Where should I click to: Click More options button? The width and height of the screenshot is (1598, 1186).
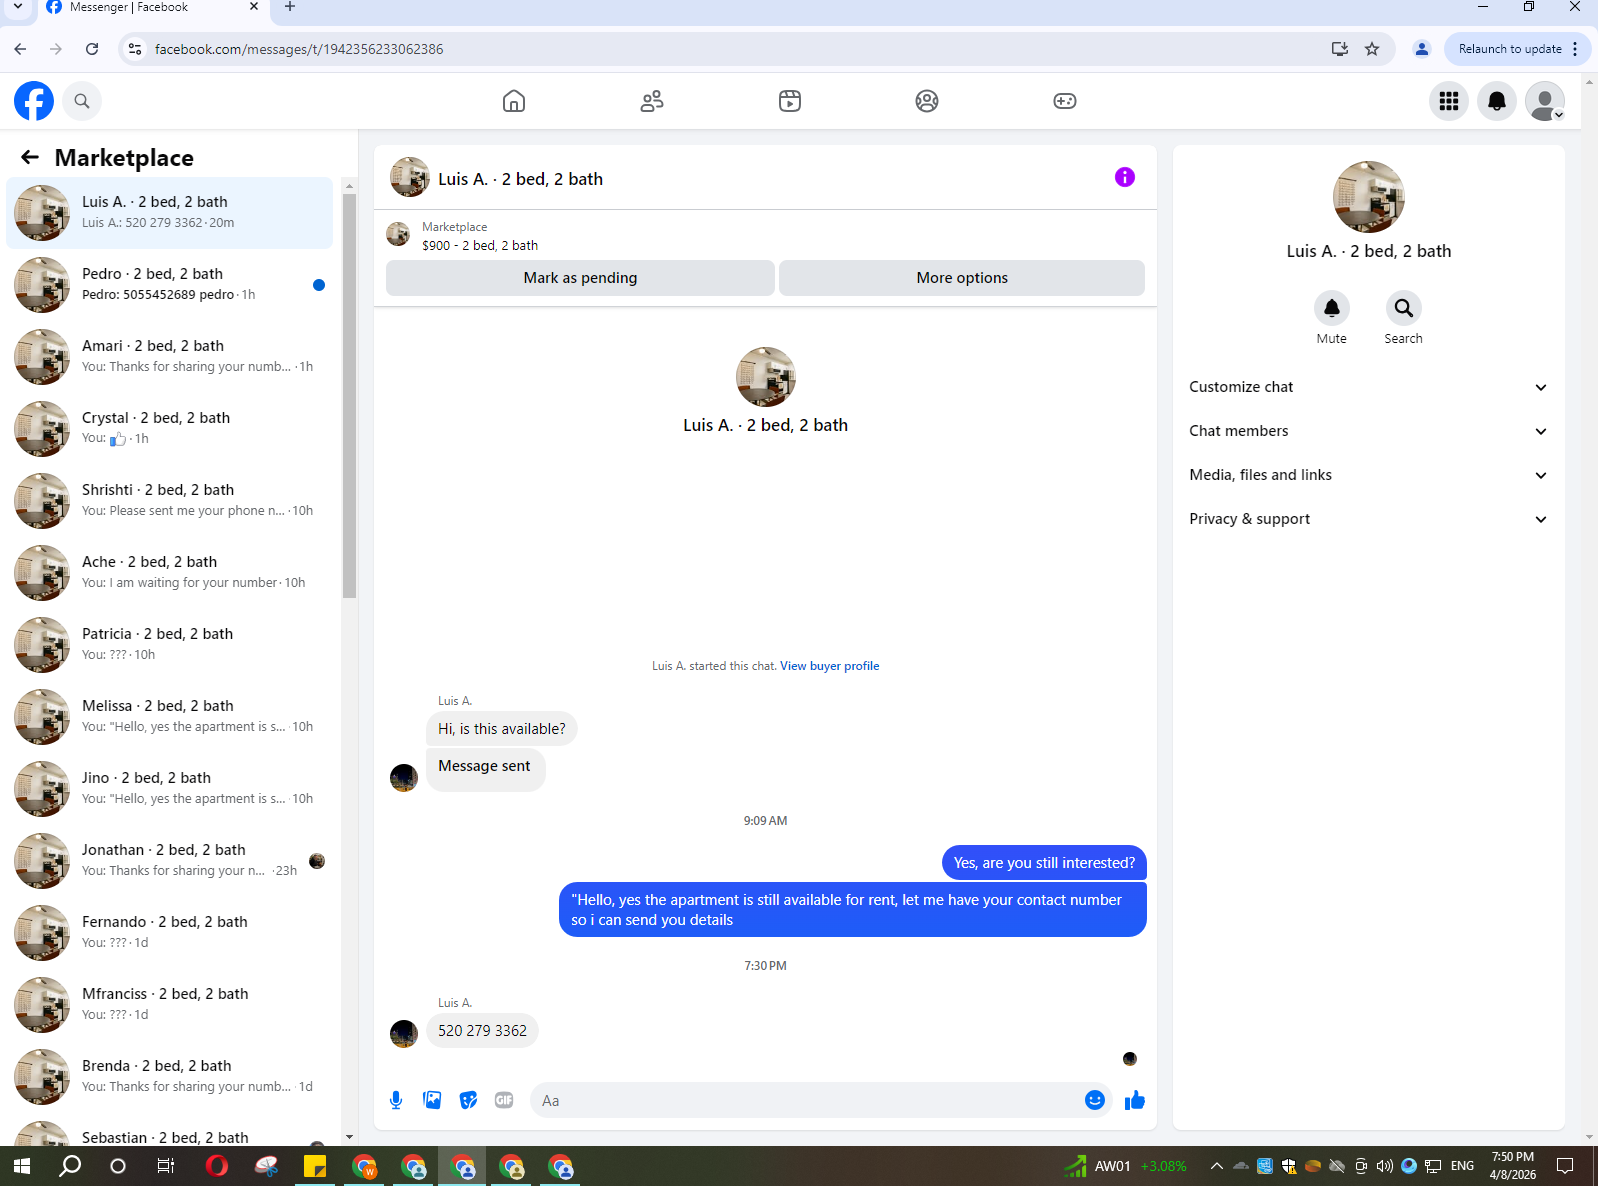pos(962,278)
